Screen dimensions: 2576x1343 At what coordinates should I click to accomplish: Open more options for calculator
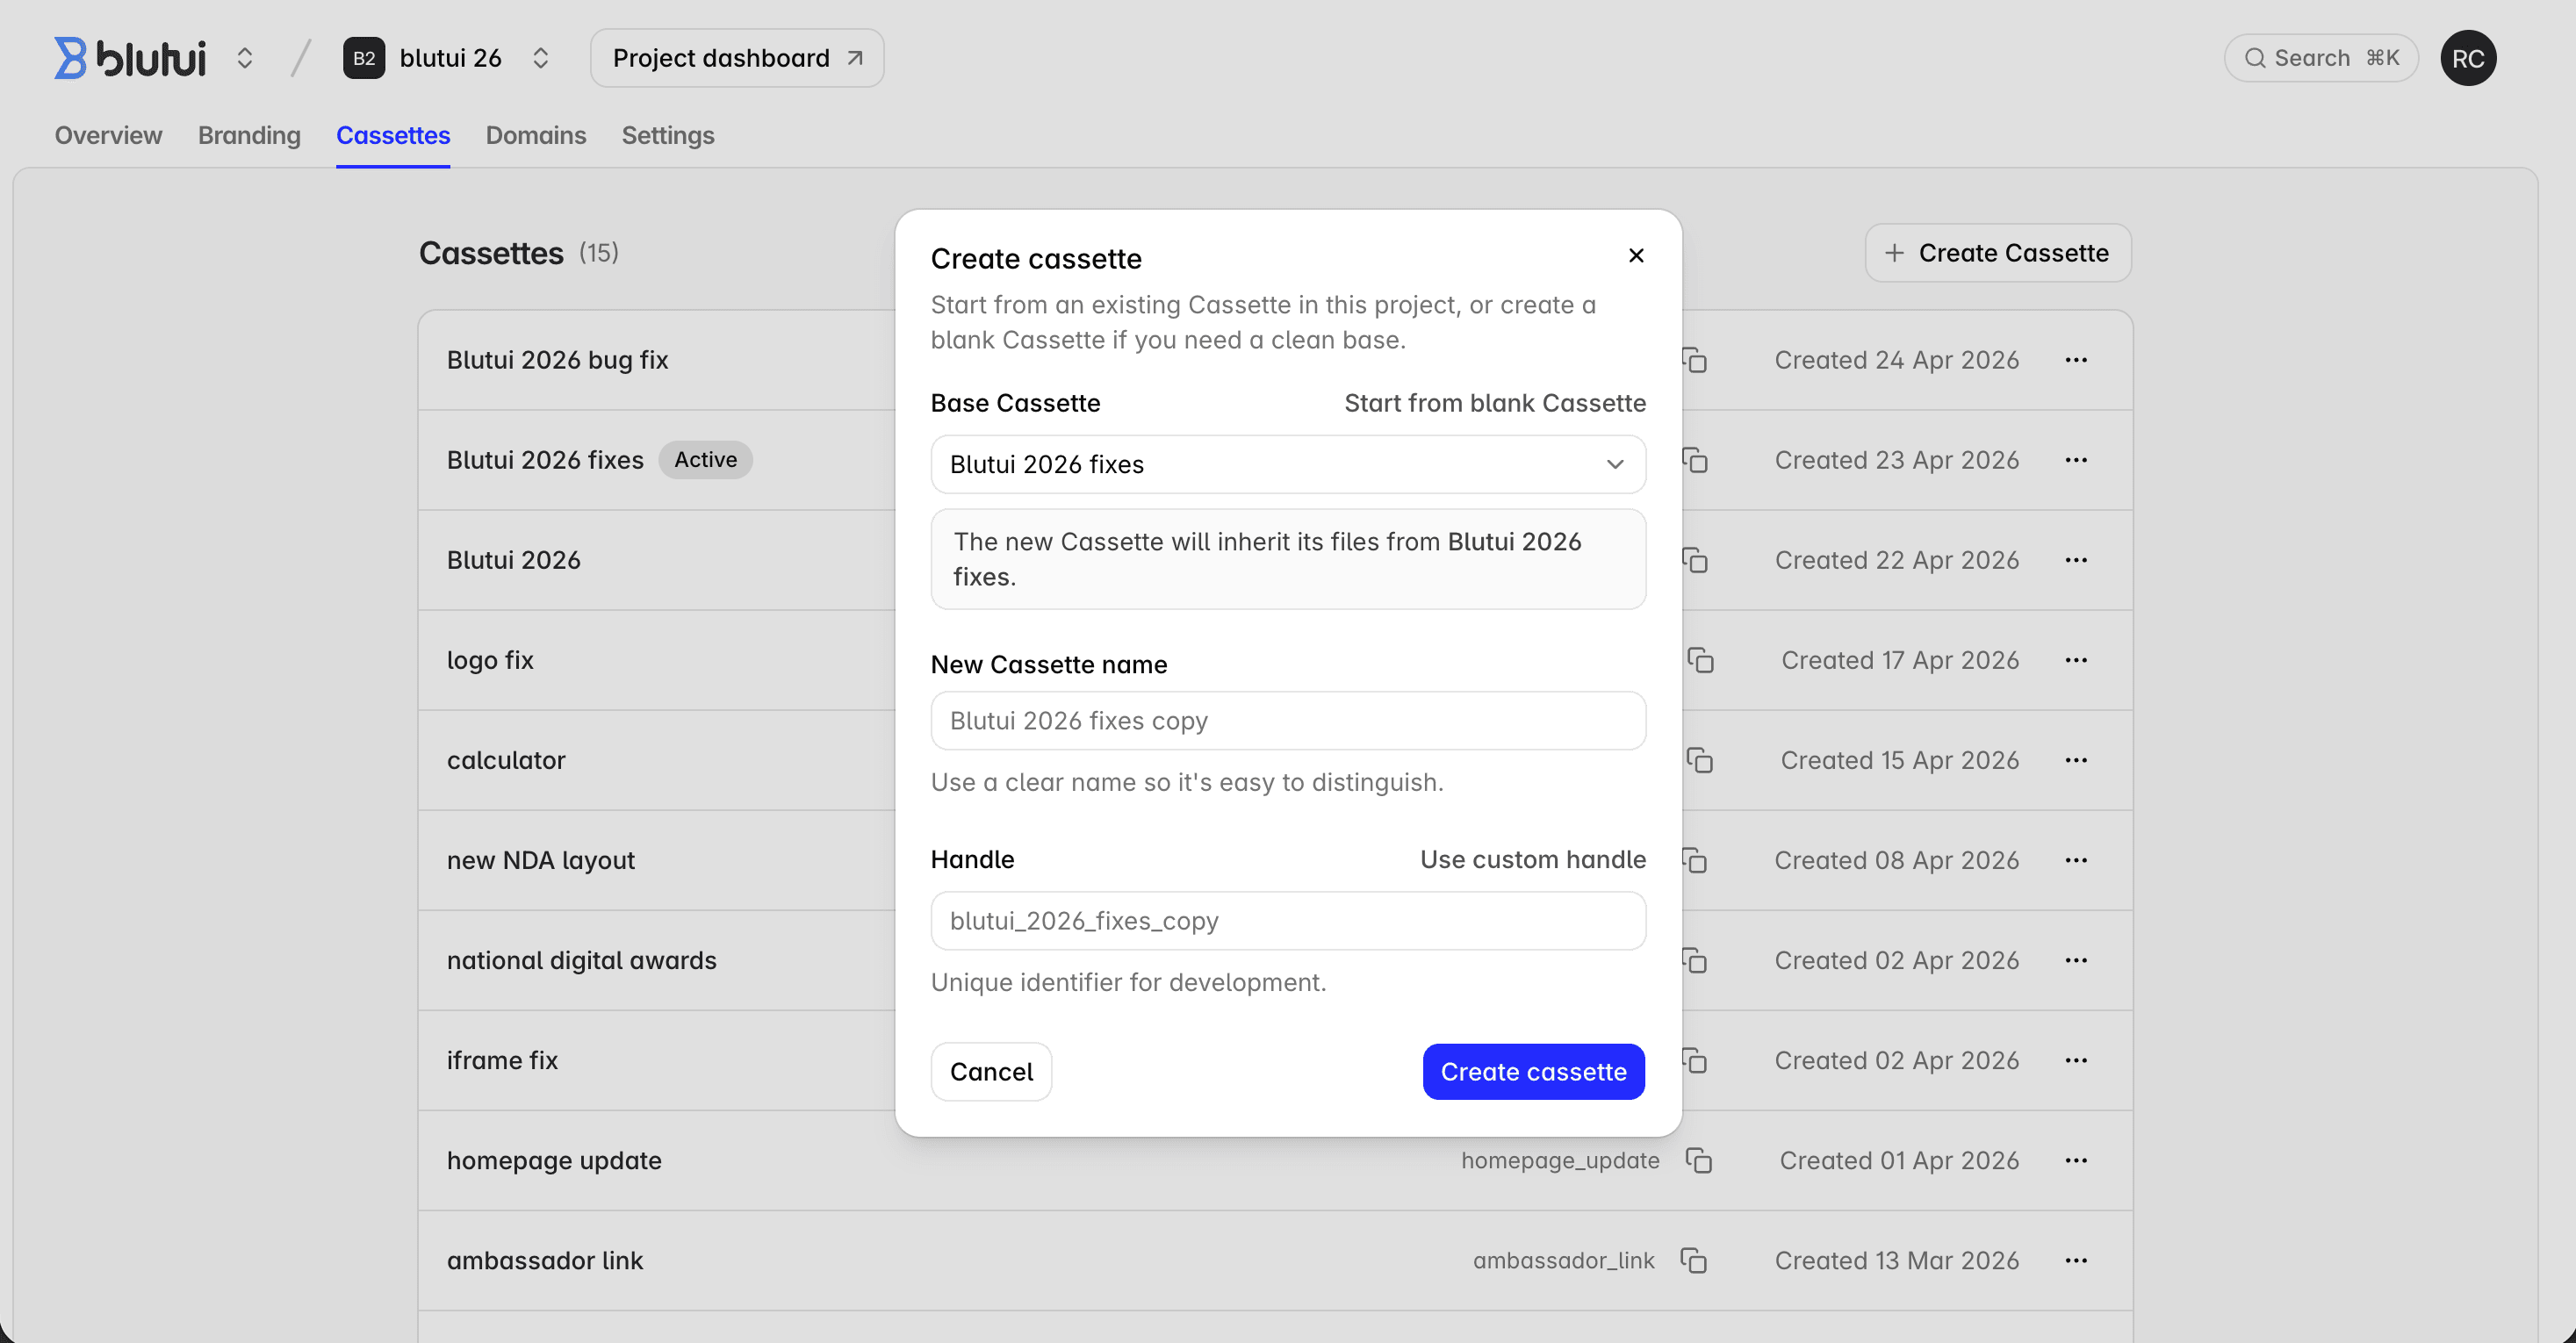point(2076,760)
